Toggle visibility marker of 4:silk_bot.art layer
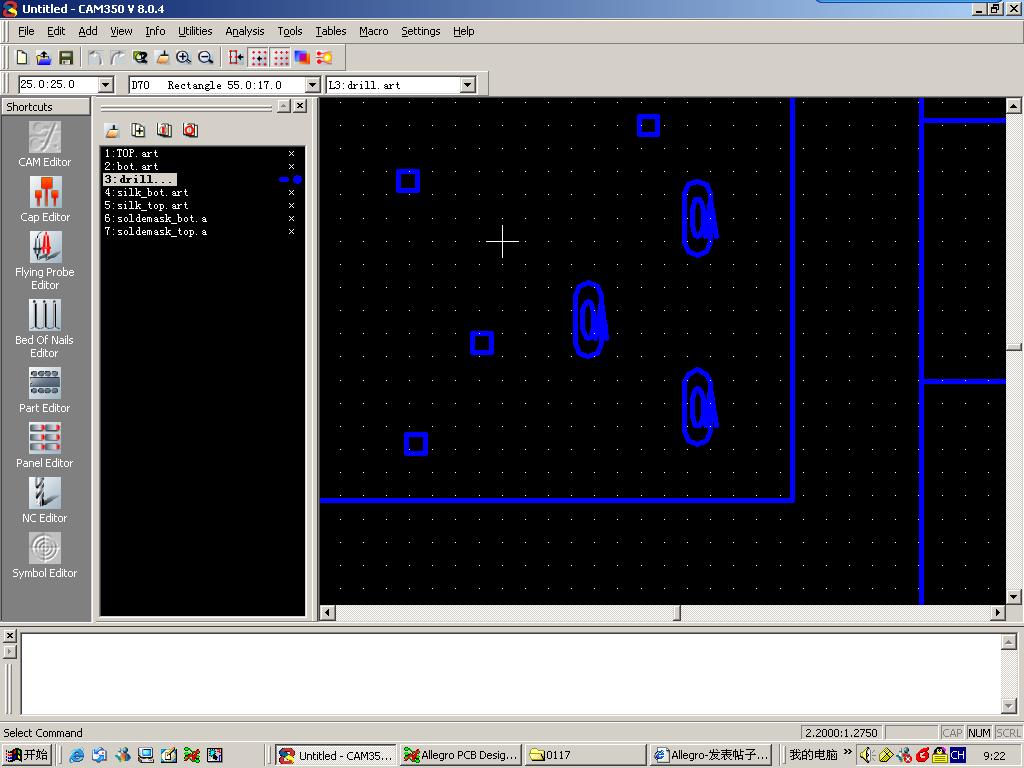The height and width of the screenshot is (768, 1024). 291,193
